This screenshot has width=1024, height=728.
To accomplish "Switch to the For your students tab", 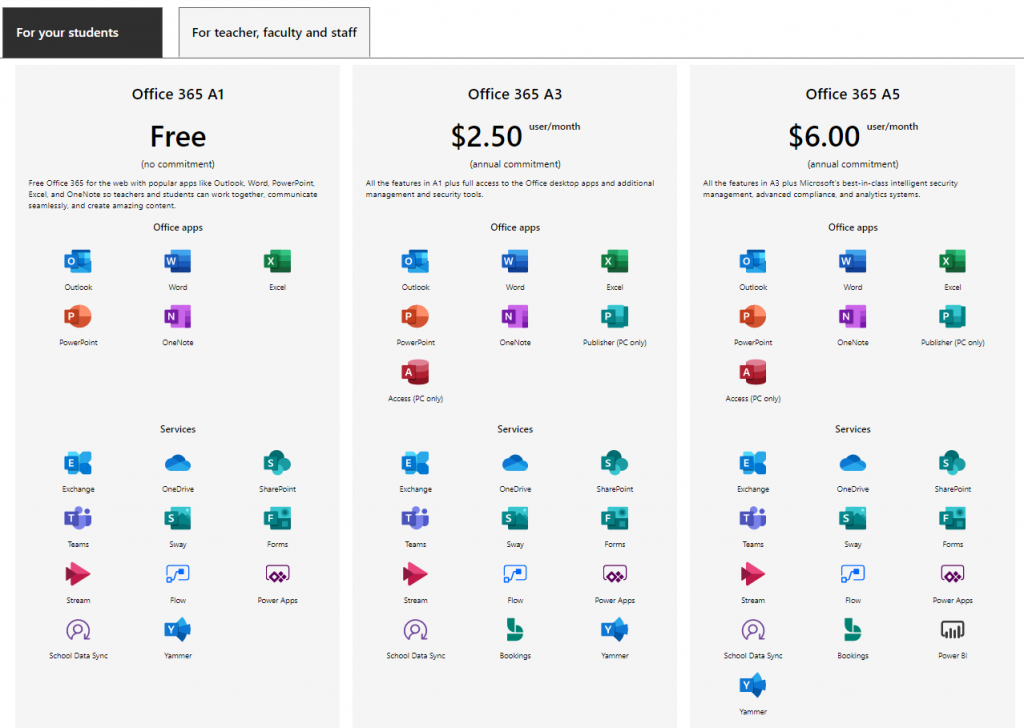I will coord(82,33).
